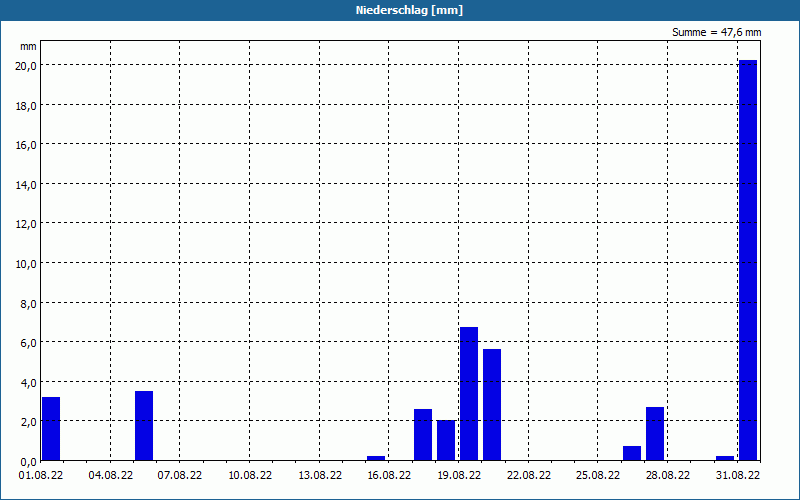Click the 2.6 mm bar before 19.08.22
The width and height of the screenshot is (800, 500).
pos(423,435)
